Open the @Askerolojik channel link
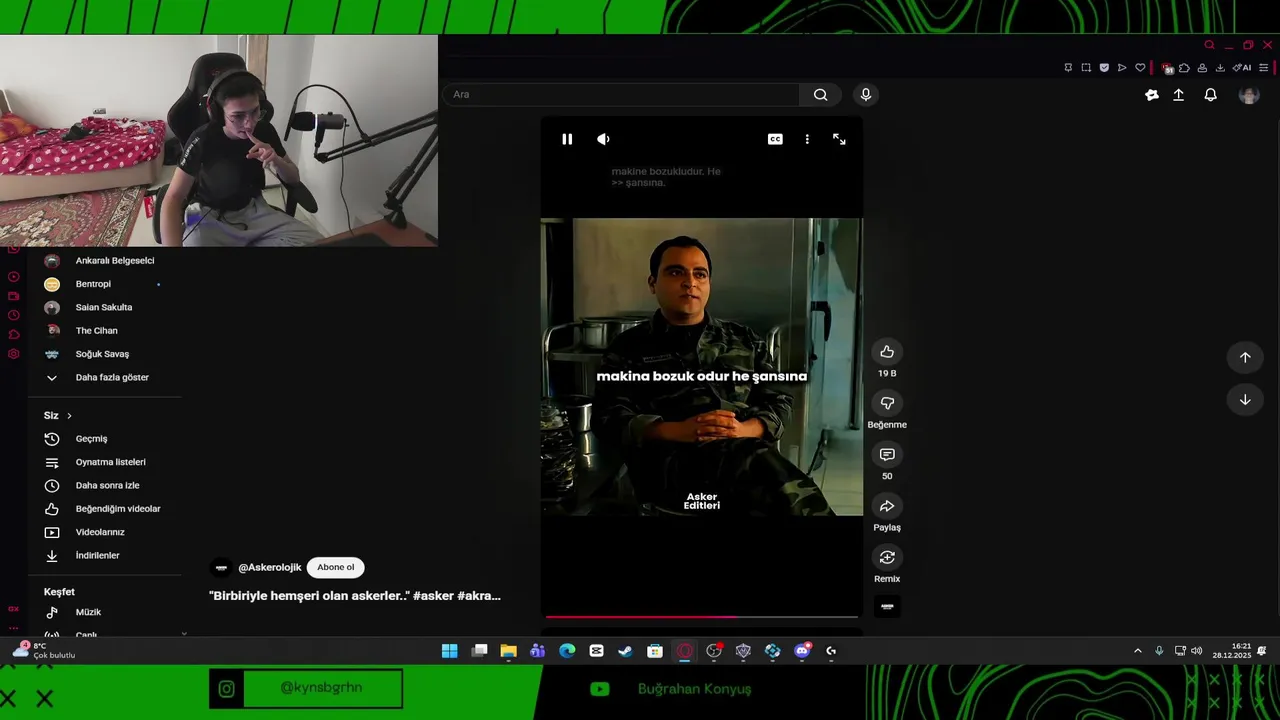 [x=269, y=567]
